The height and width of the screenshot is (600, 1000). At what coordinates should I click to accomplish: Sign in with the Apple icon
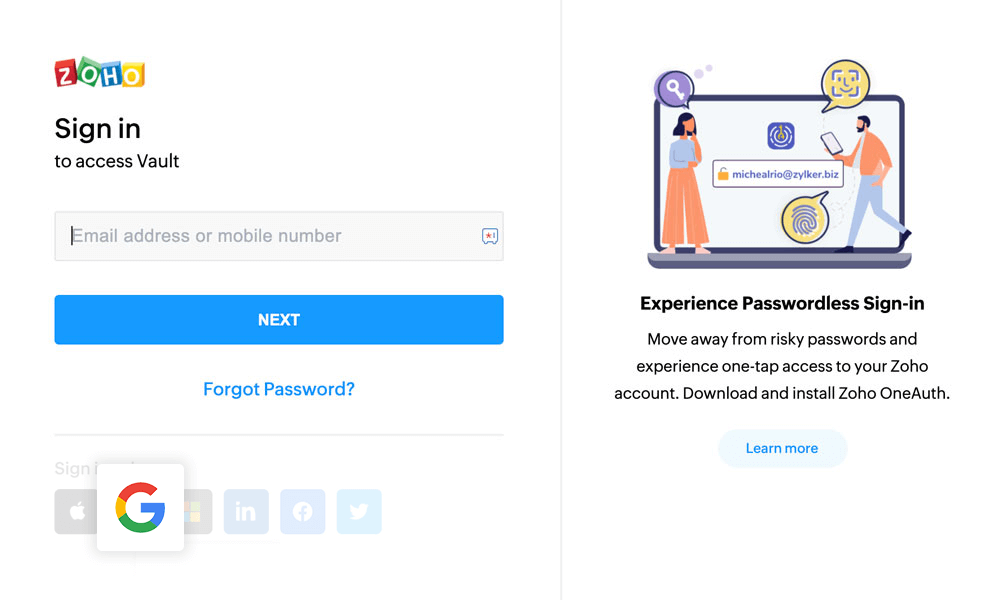(x=76, y=511)
